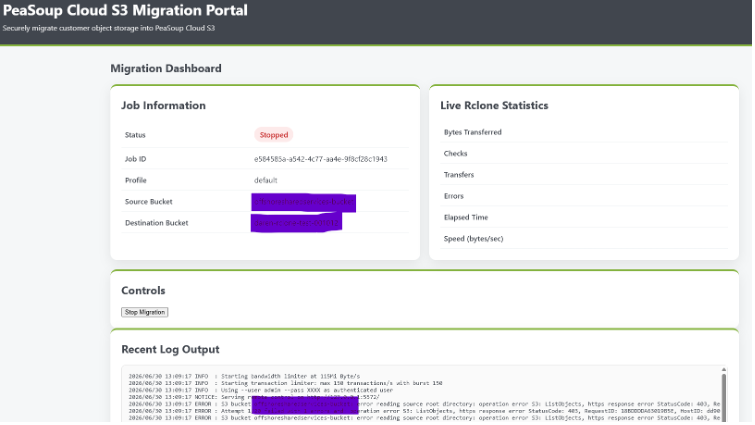Click the Job ID label

click(x=135, y=159)
